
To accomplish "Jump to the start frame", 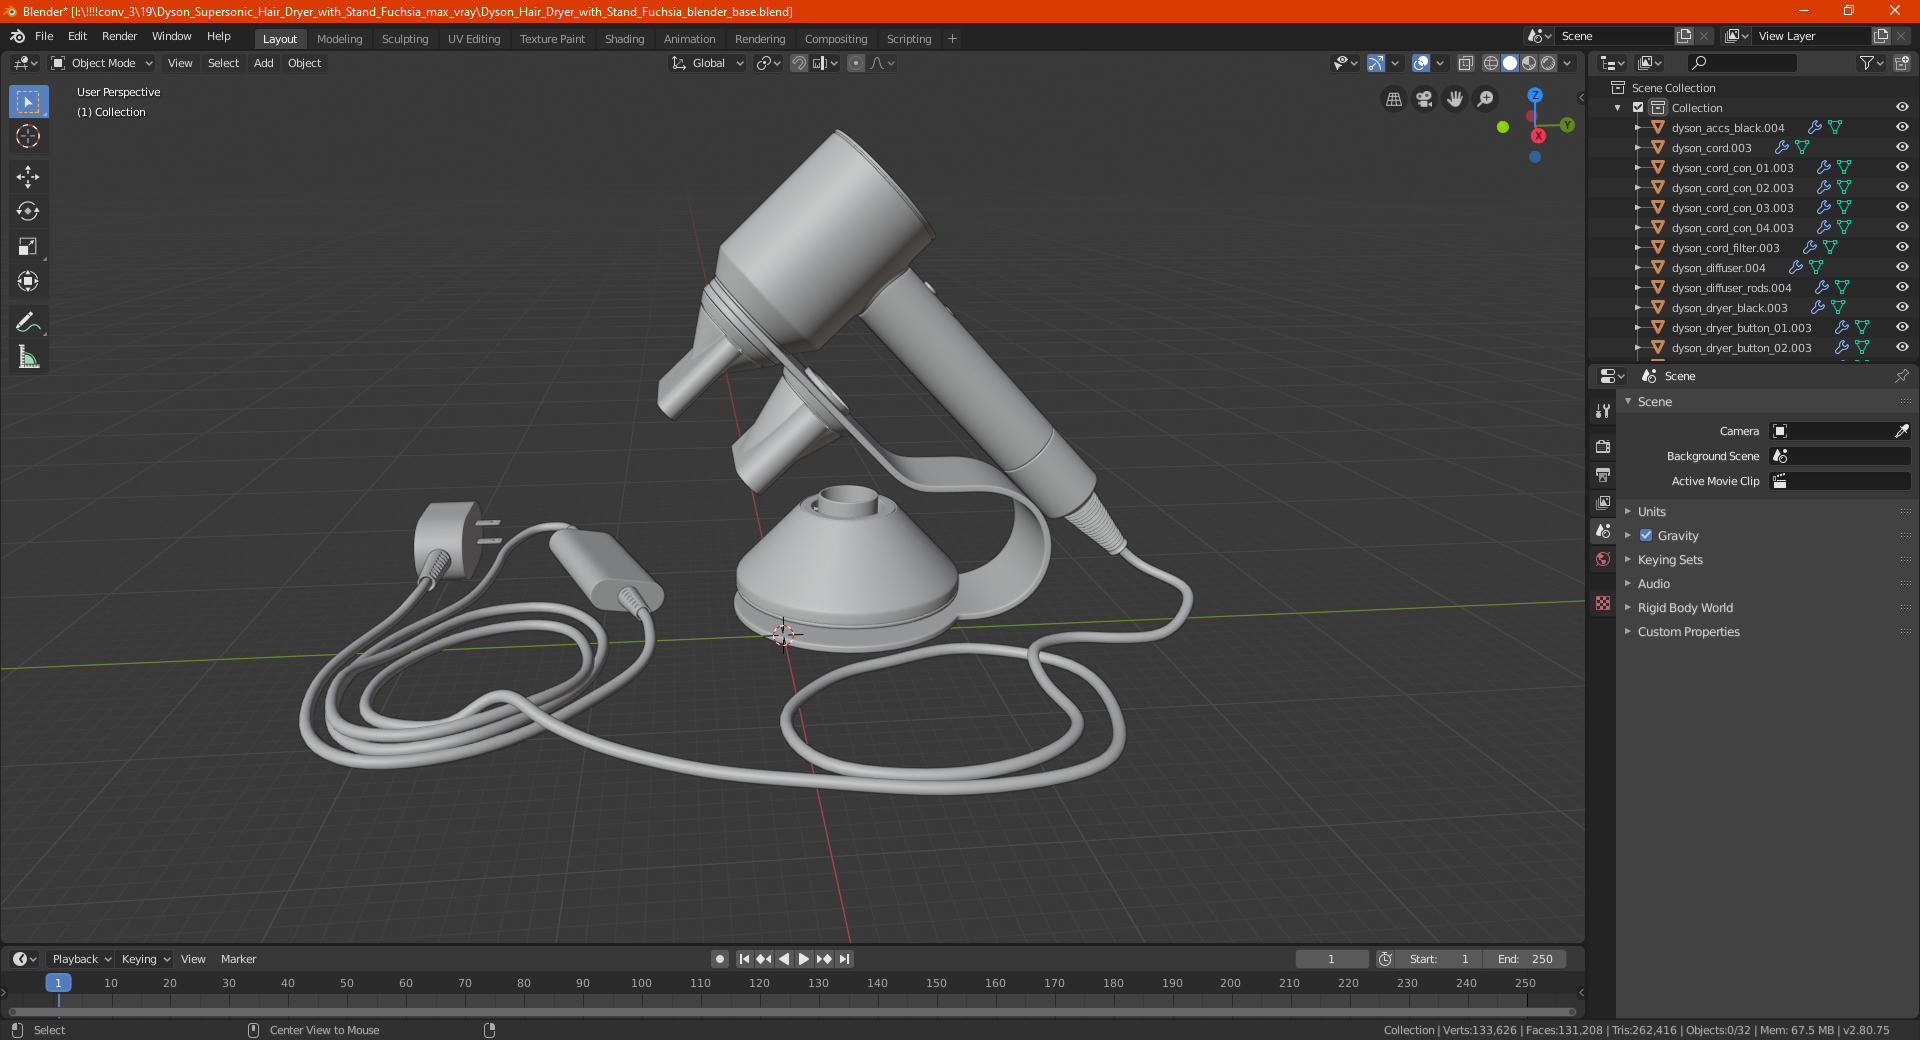I will [x=744, y=959].
